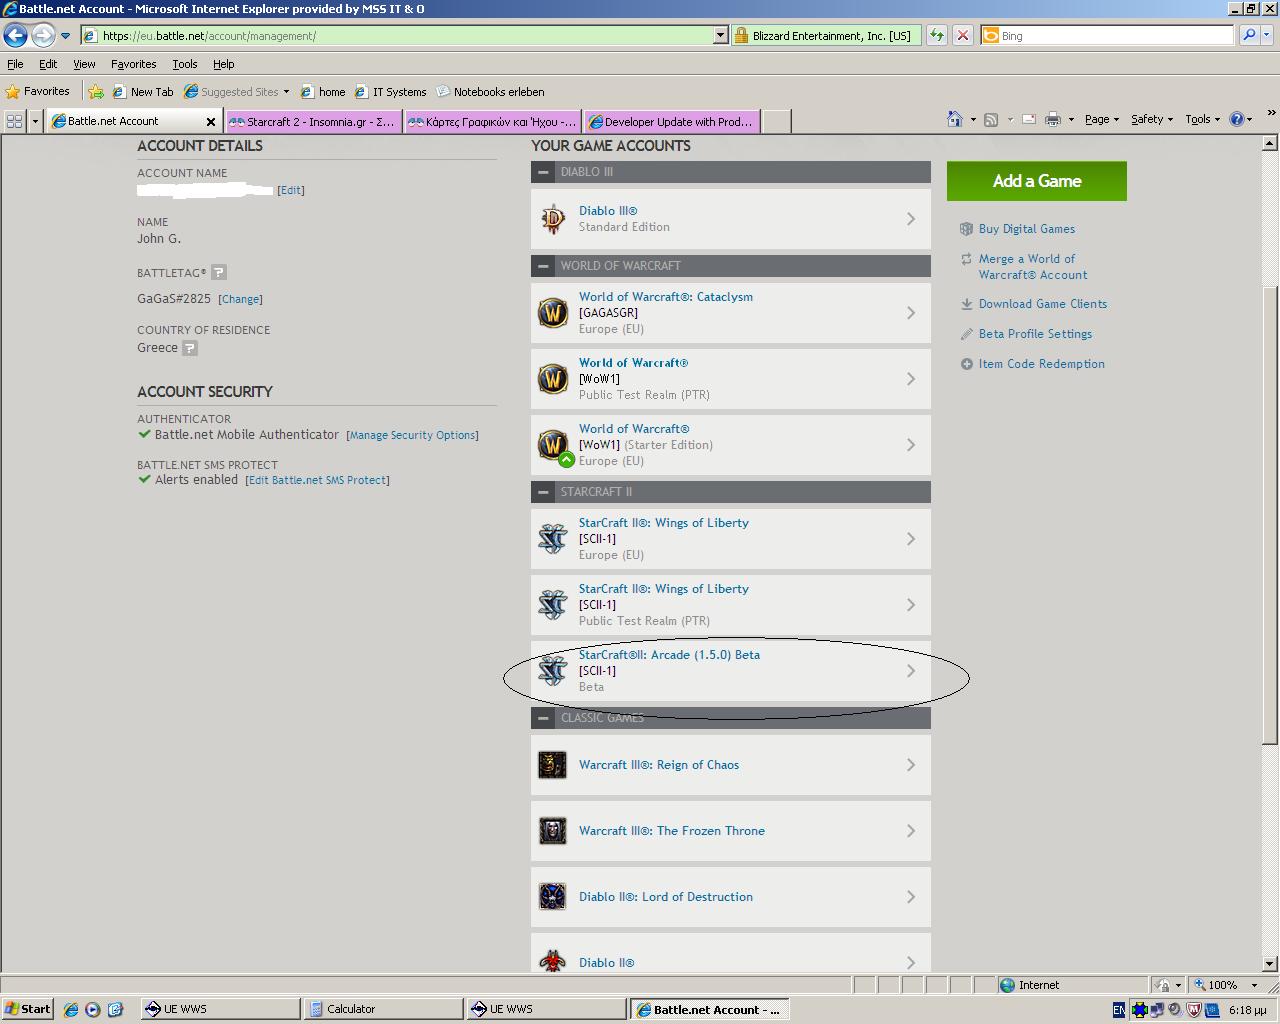Click the WoW Cataclysm game icon

point(553,313)
